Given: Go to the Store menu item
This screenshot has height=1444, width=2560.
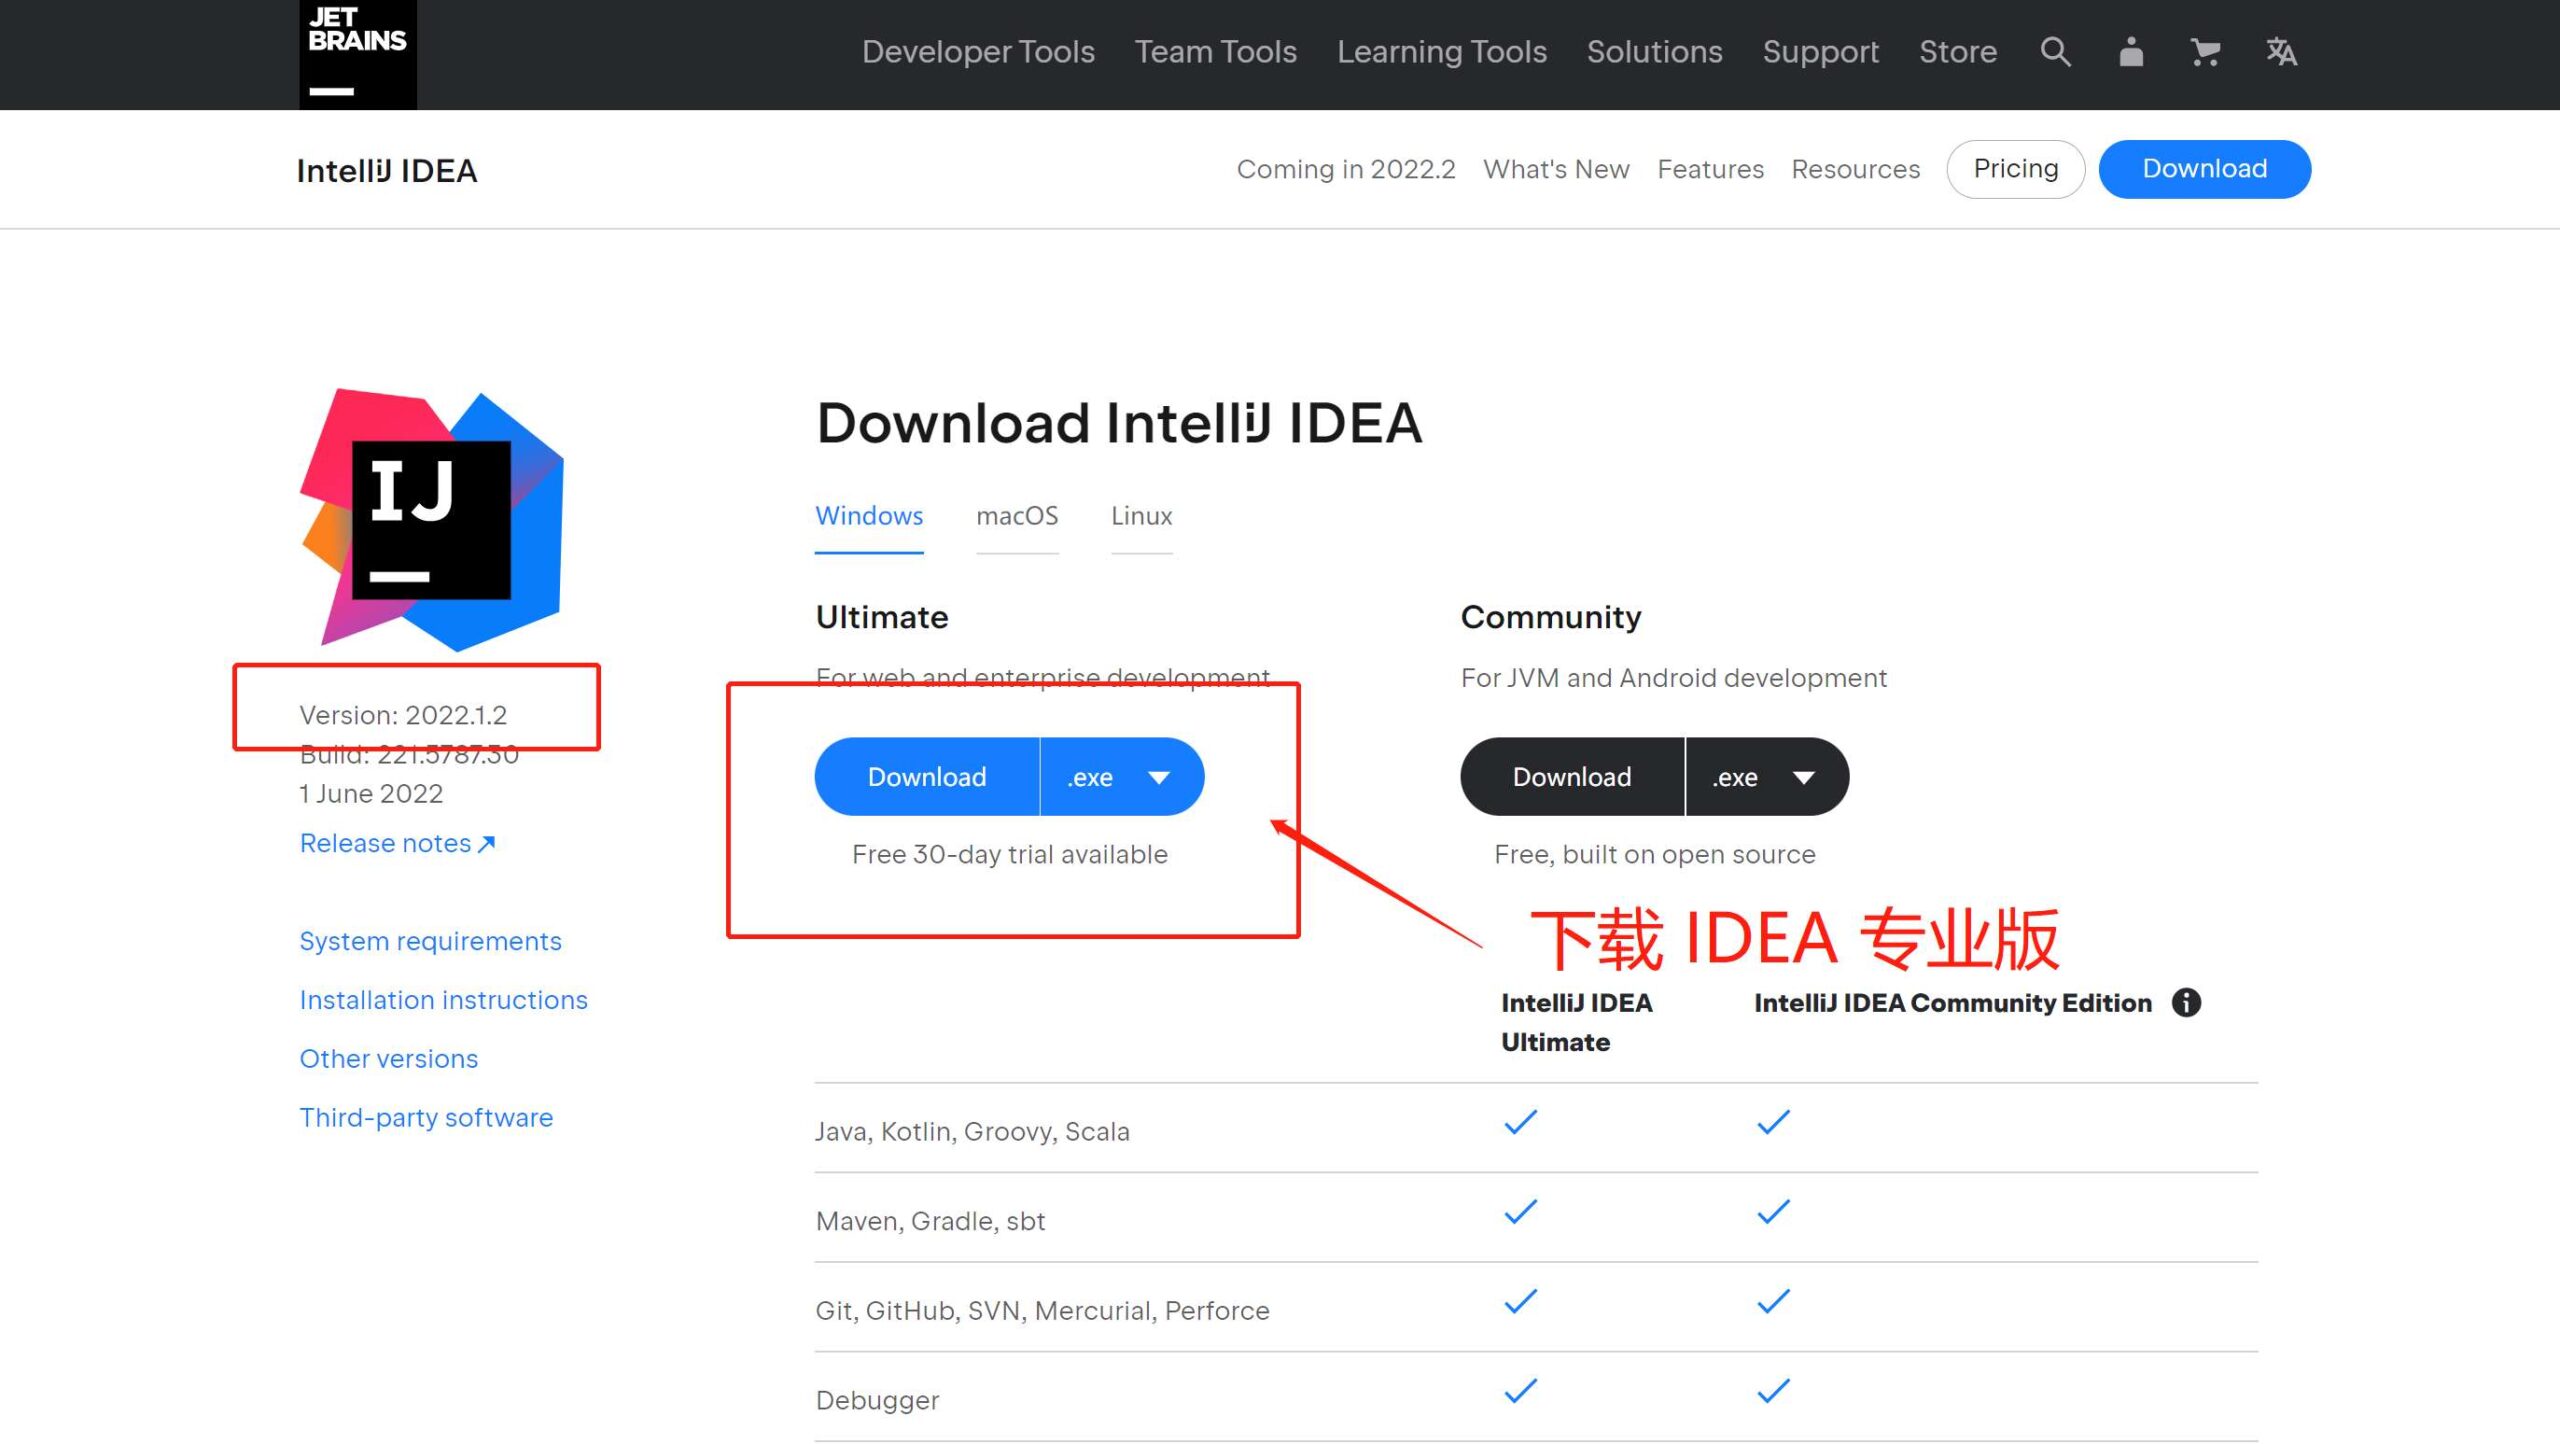Looking at the screenshot, I should click(1957, 52).
